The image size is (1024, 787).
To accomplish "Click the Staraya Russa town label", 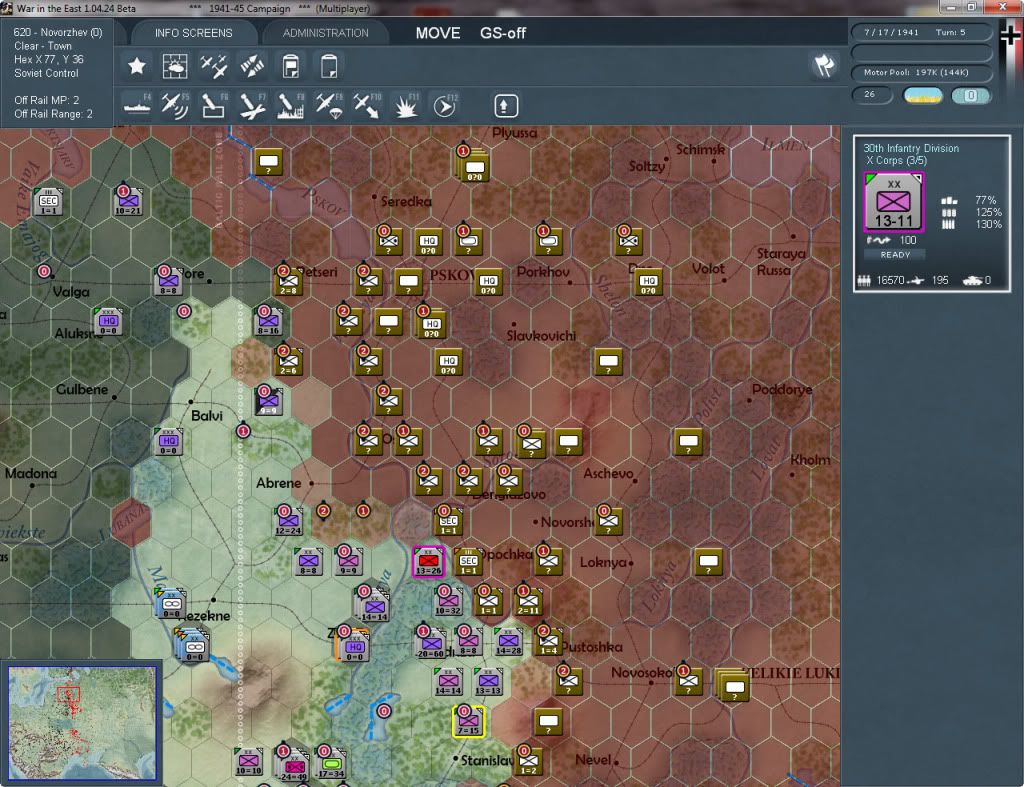I will [781, 261].
